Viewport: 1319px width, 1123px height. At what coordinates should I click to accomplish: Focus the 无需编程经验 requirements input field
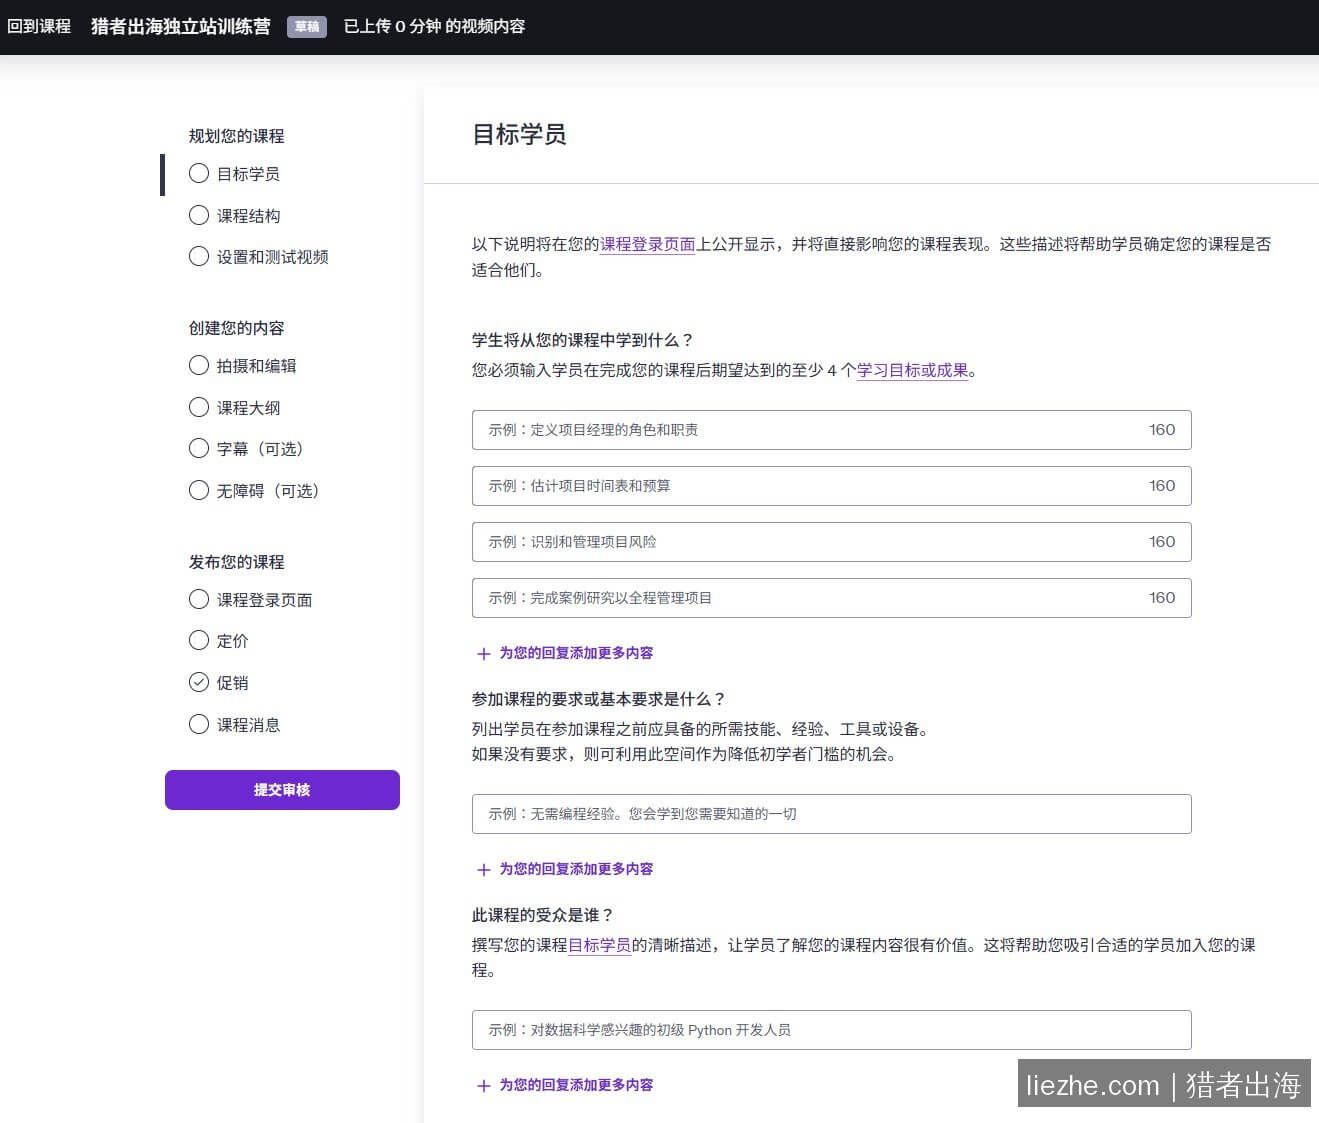tap(831, 814)
